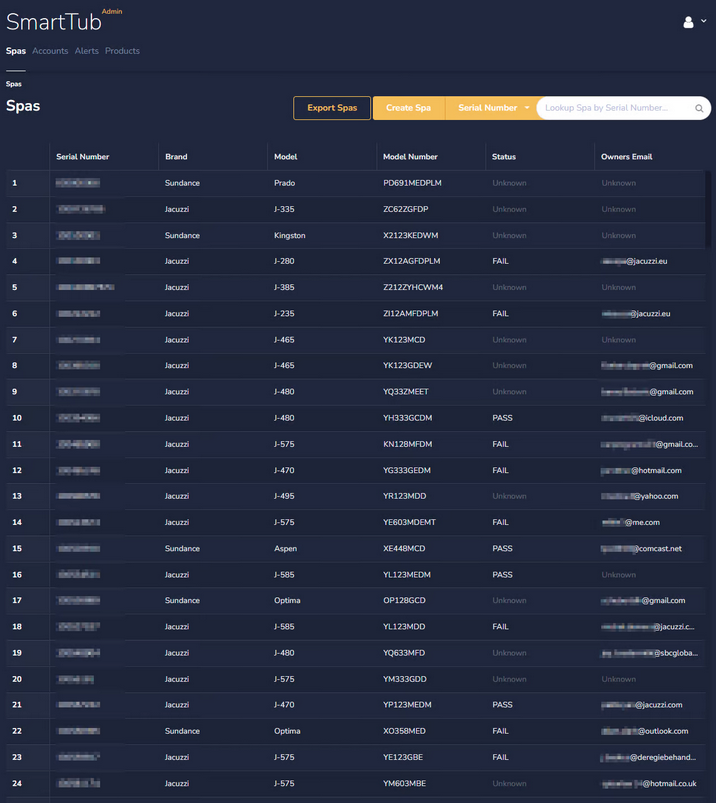Click the jacuzzi.com owner email in row 21
The image size is (716, 803).
click(642, 705)
